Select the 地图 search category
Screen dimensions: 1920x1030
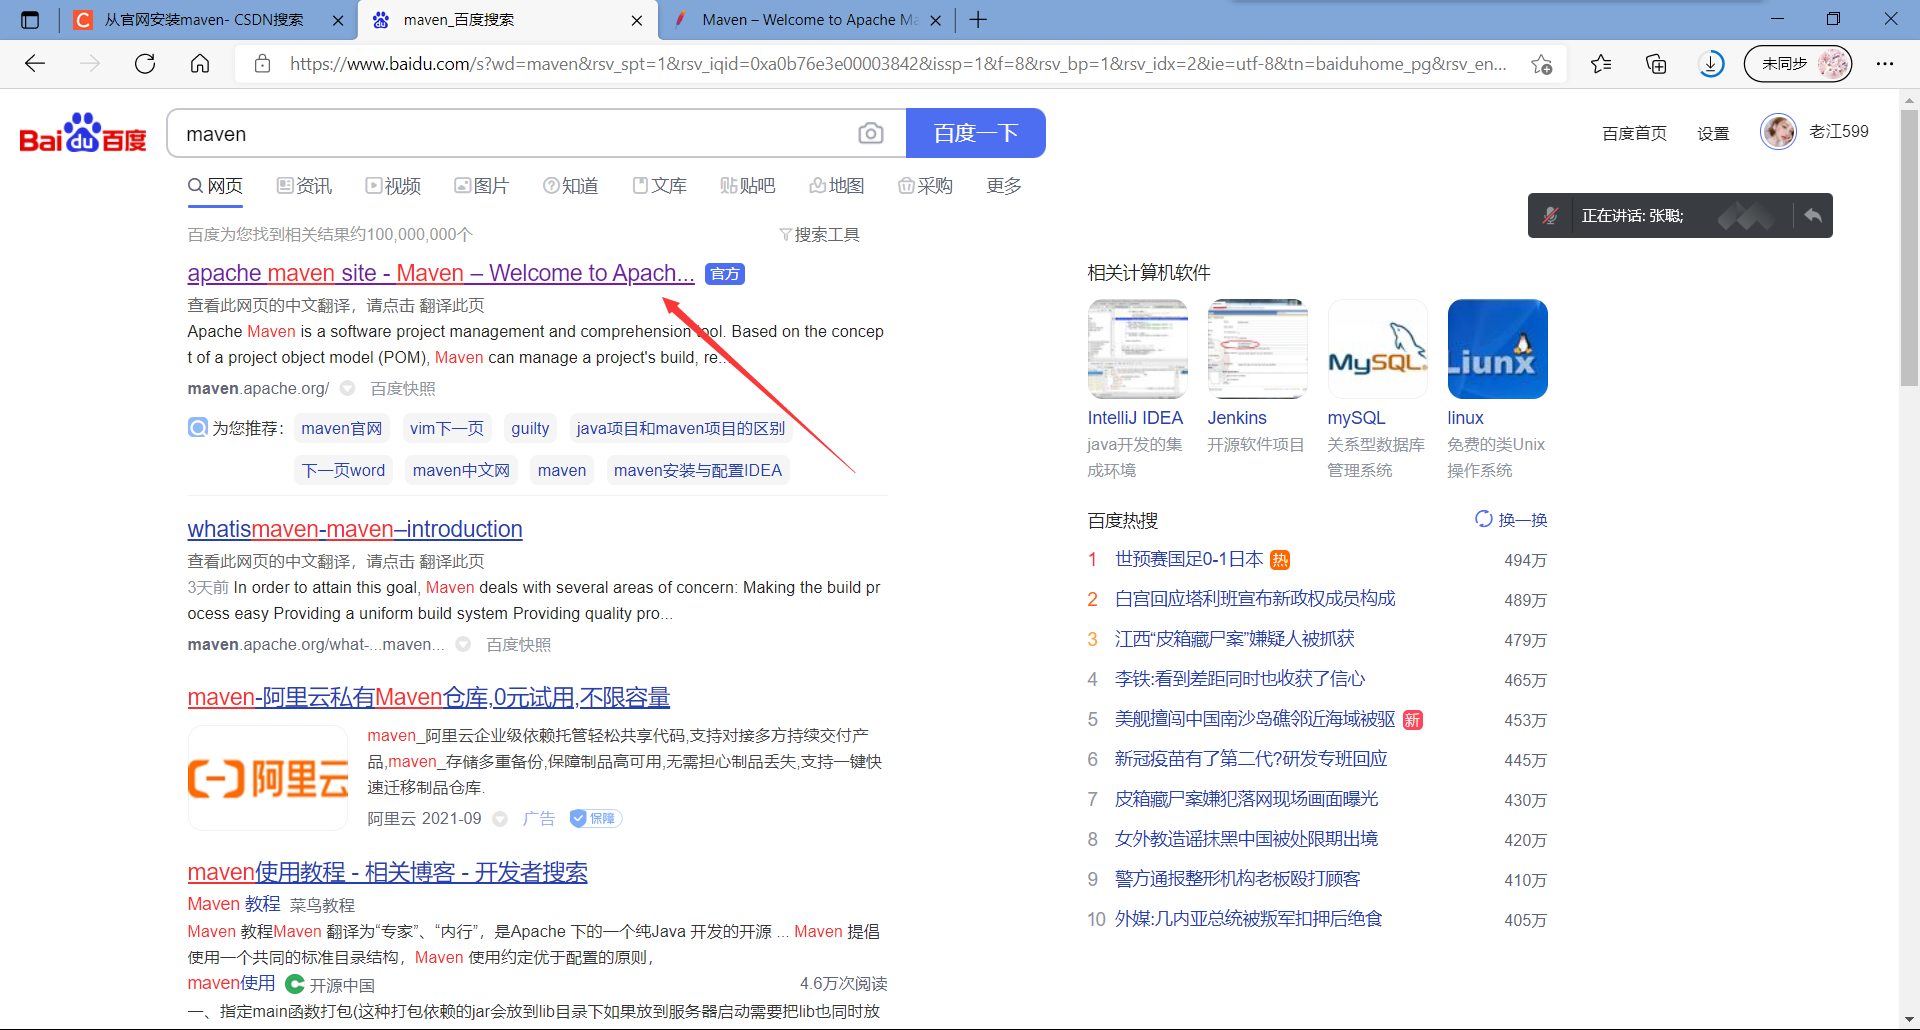pos(837,186)
